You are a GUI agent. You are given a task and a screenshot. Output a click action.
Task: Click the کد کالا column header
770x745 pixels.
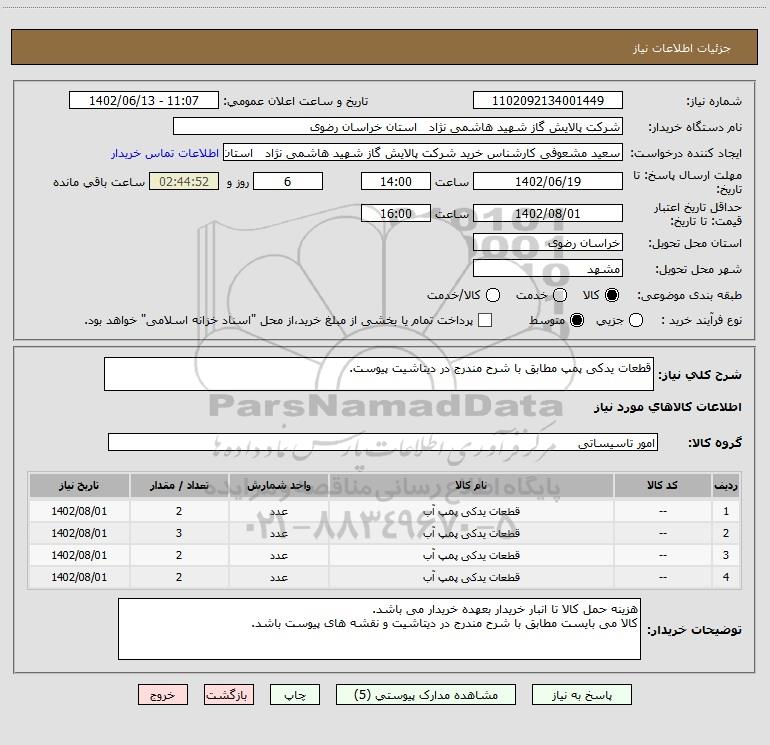point(662,486)
